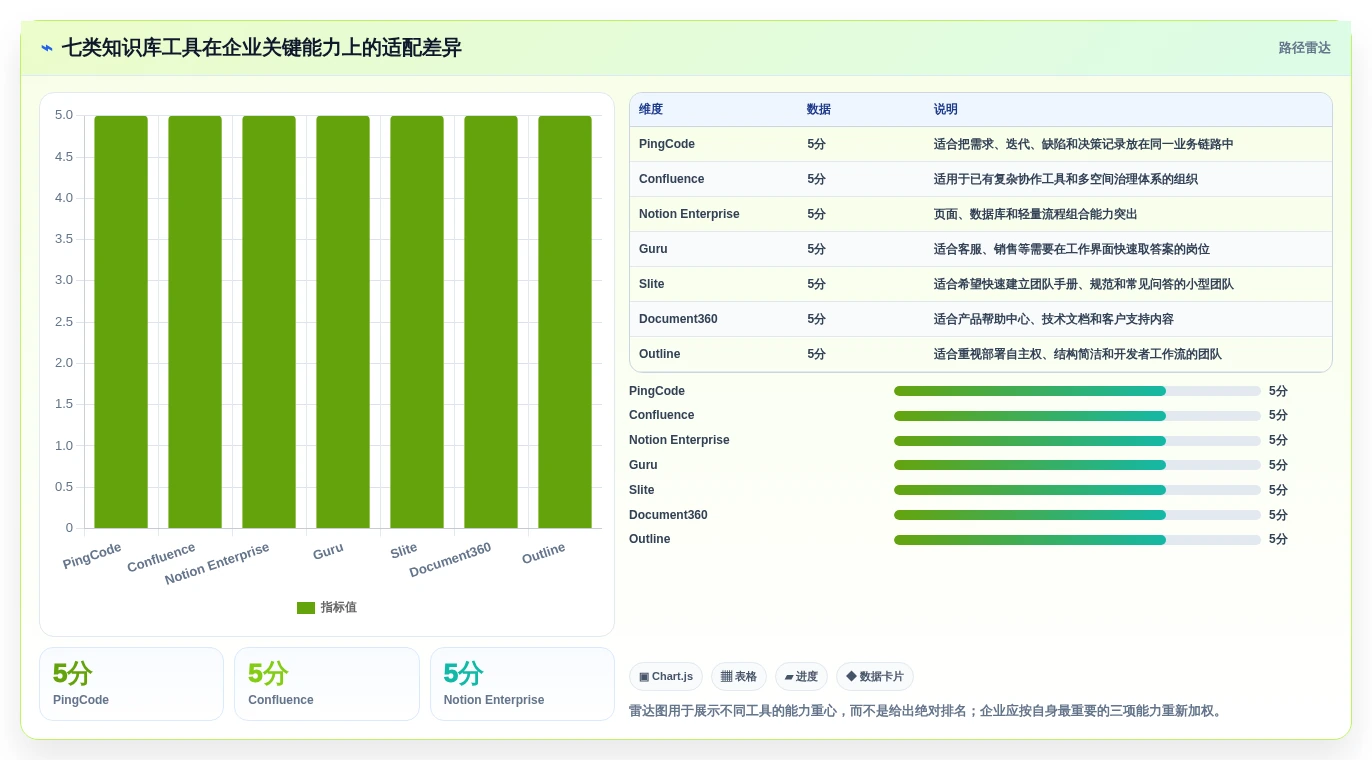This screenshot has width=1372, height=760.
Task: Click the Notion Enterprise progress bar
Action: point(1077,441)
